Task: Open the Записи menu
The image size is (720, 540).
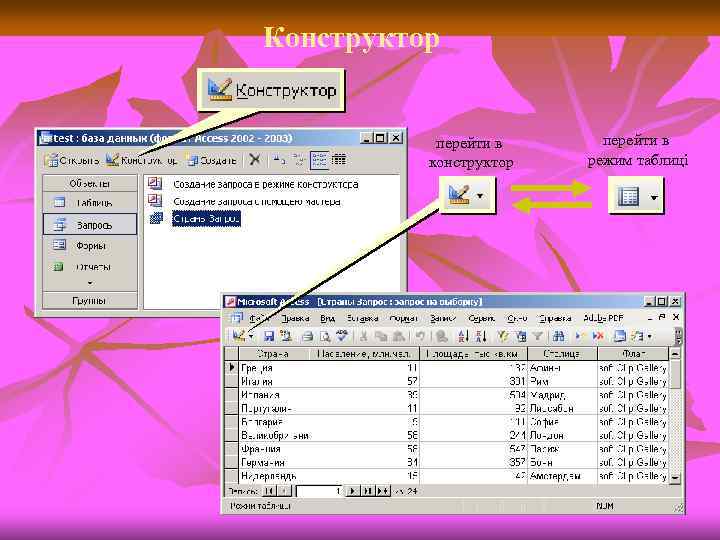Action: (443, 318)
